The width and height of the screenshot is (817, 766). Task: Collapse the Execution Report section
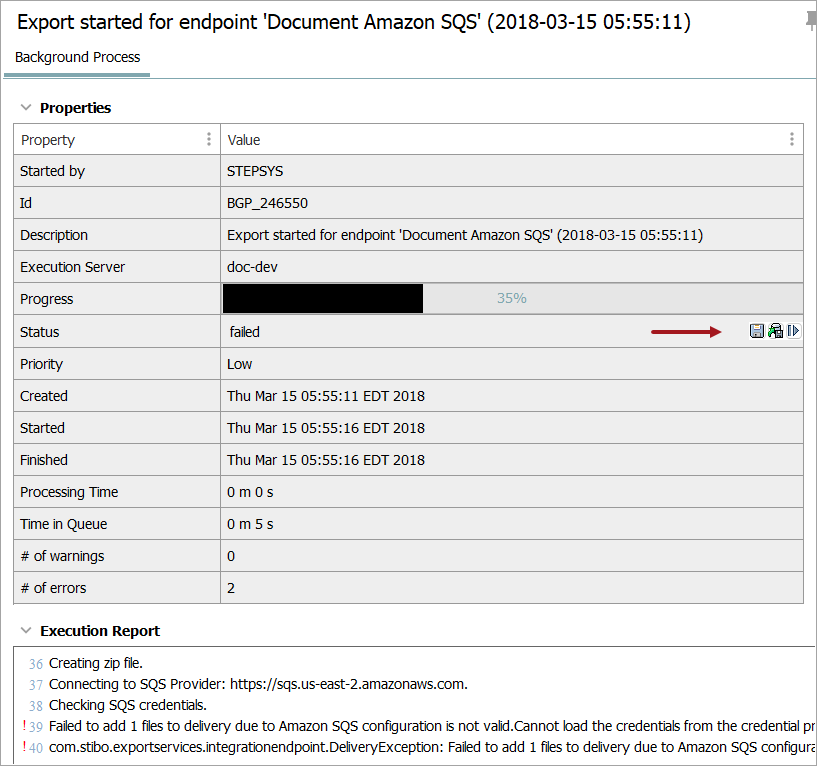[x=26, y=631]
